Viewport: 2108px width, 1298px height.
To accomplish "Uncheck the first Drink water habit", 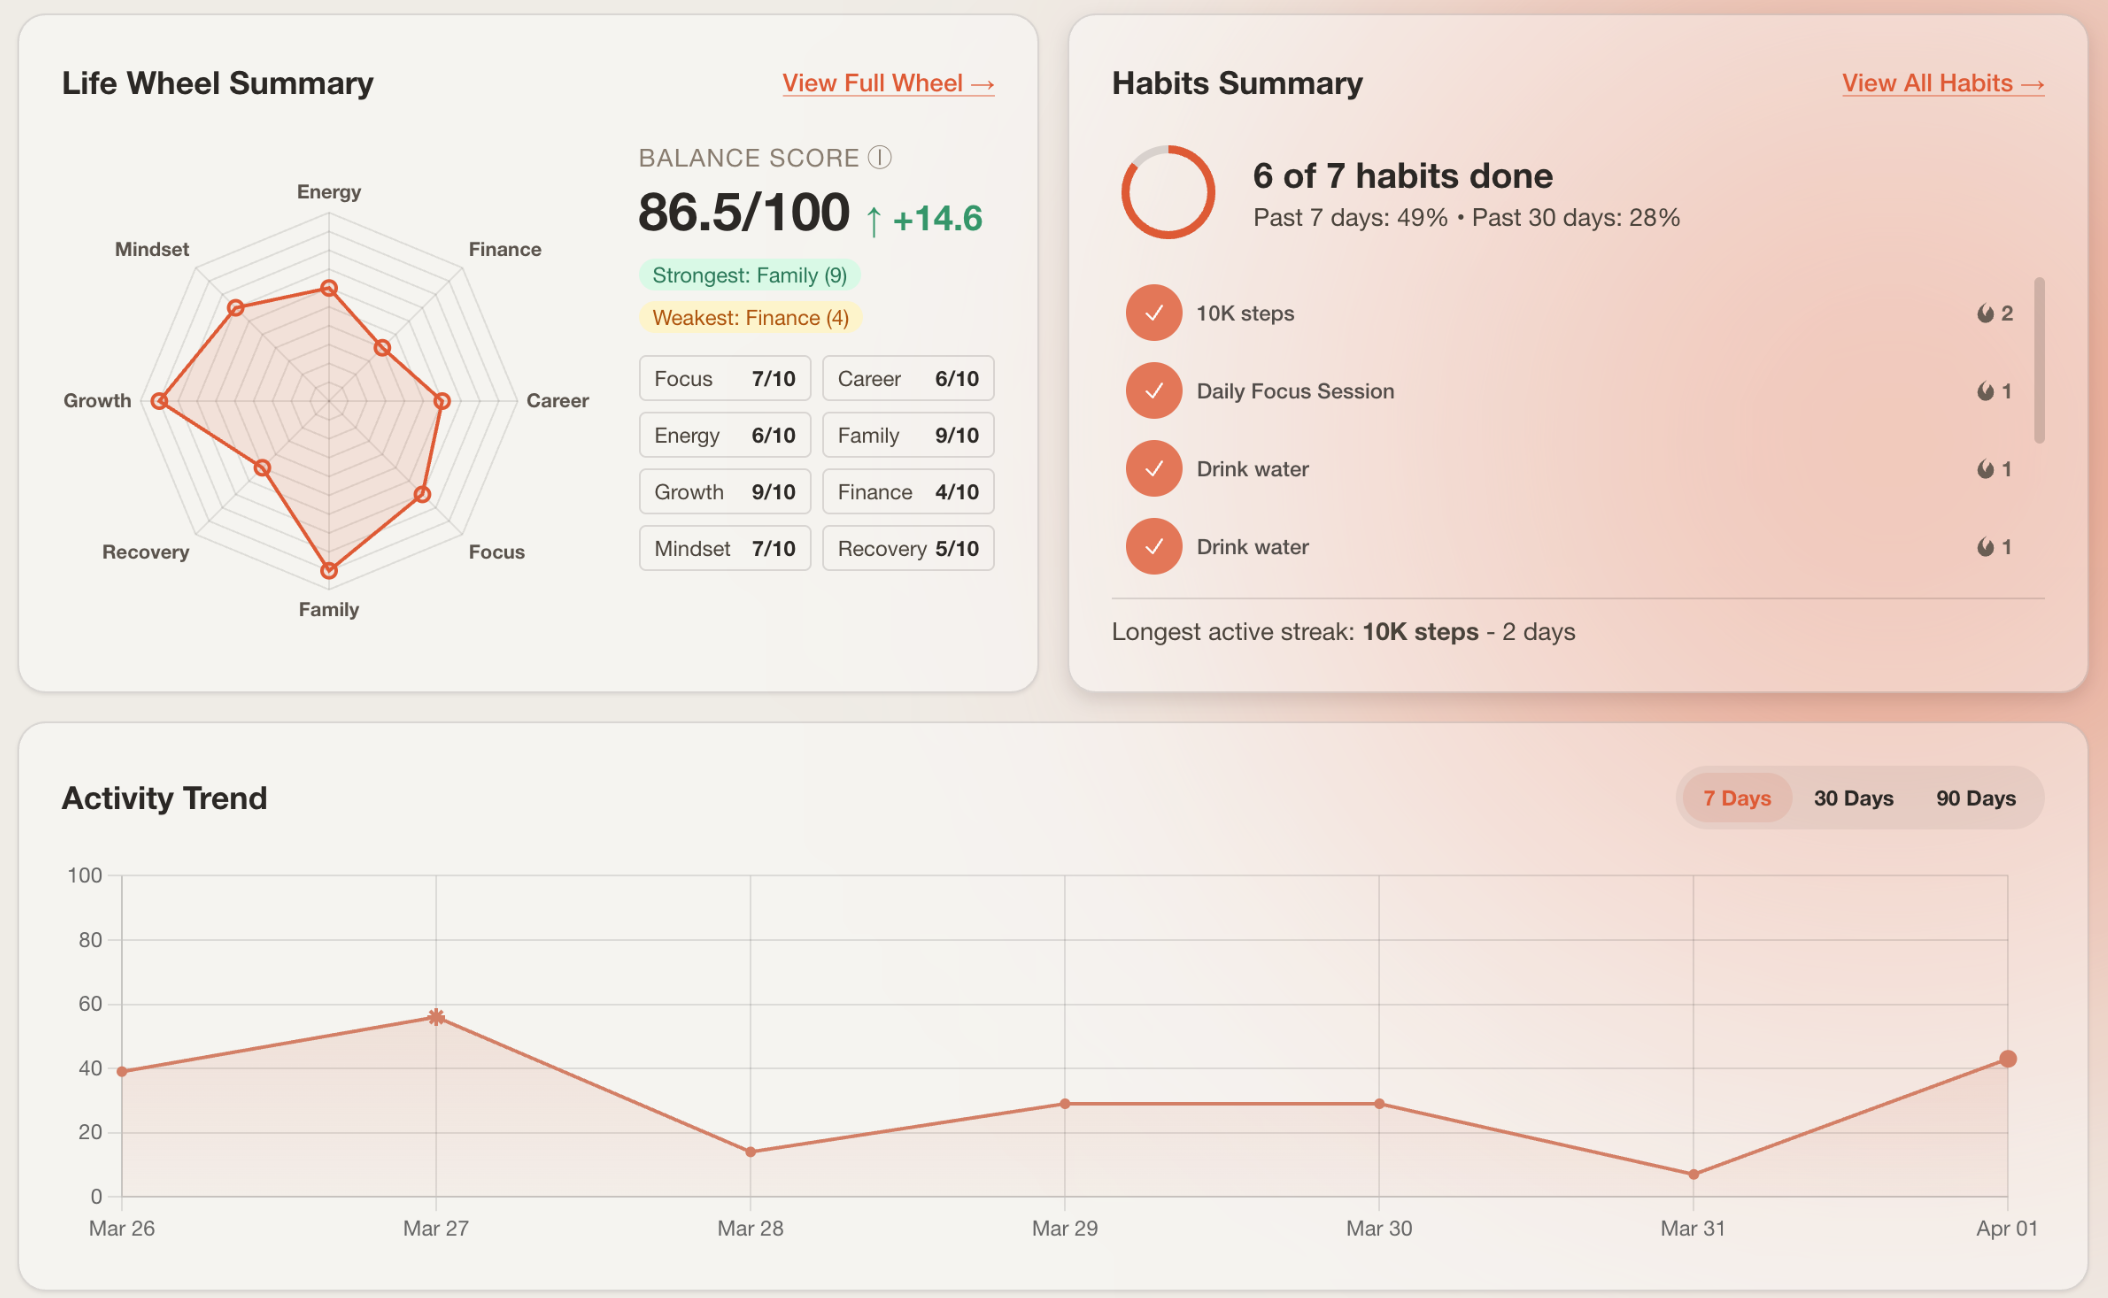I will (x=1153, y=468).
